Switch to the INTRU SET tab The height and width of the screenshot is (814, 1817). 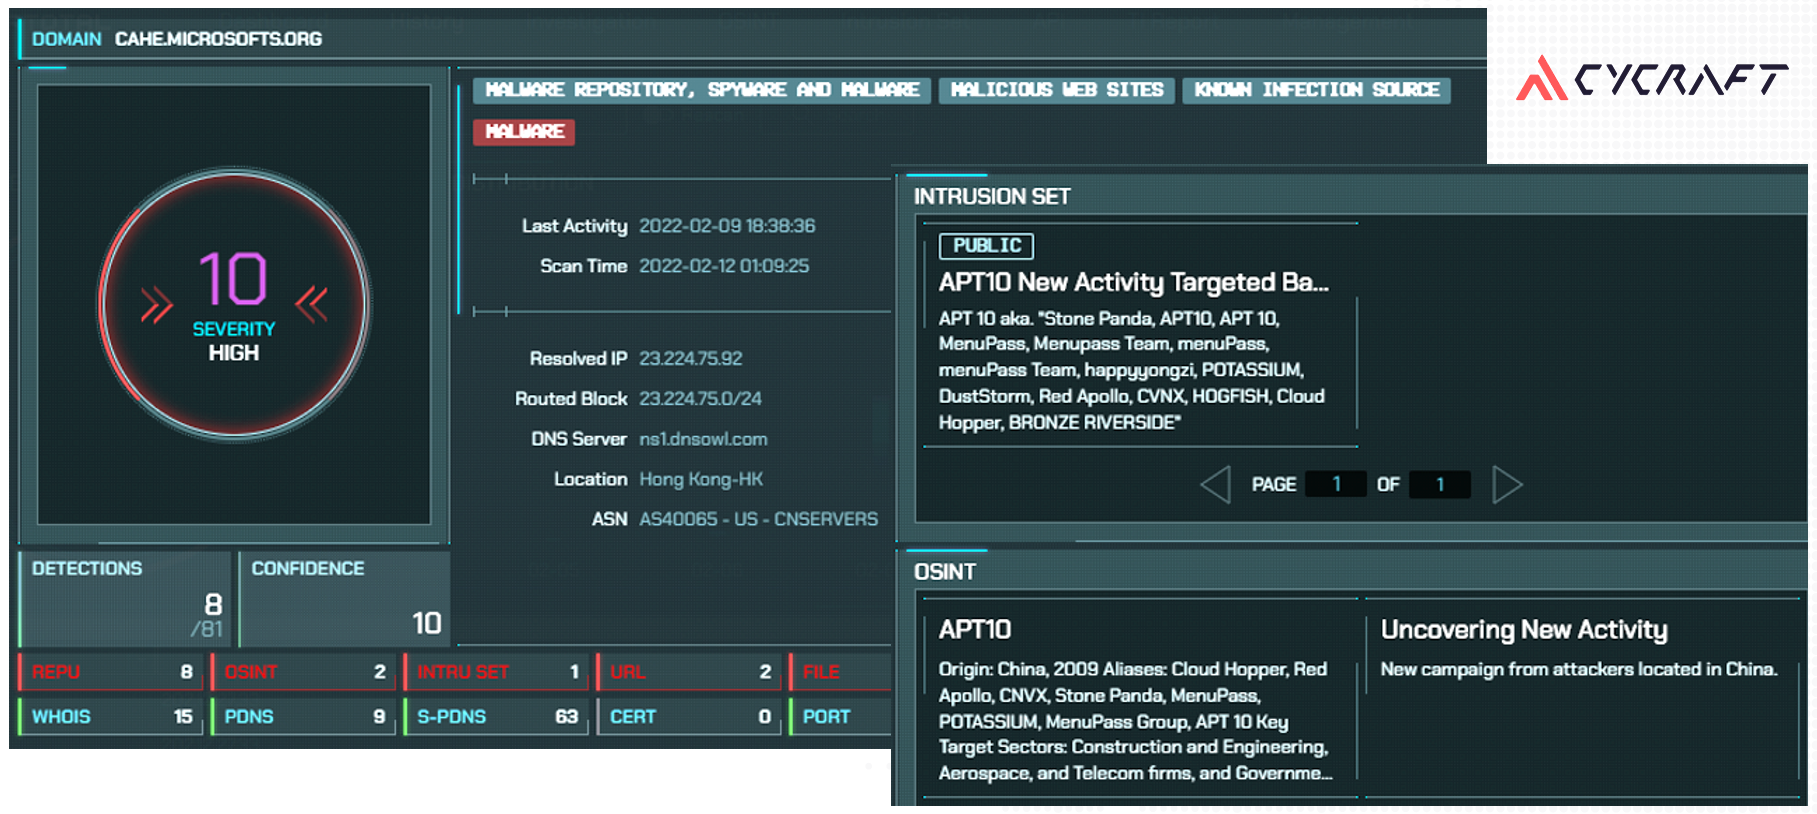click(x=497, y=672)
